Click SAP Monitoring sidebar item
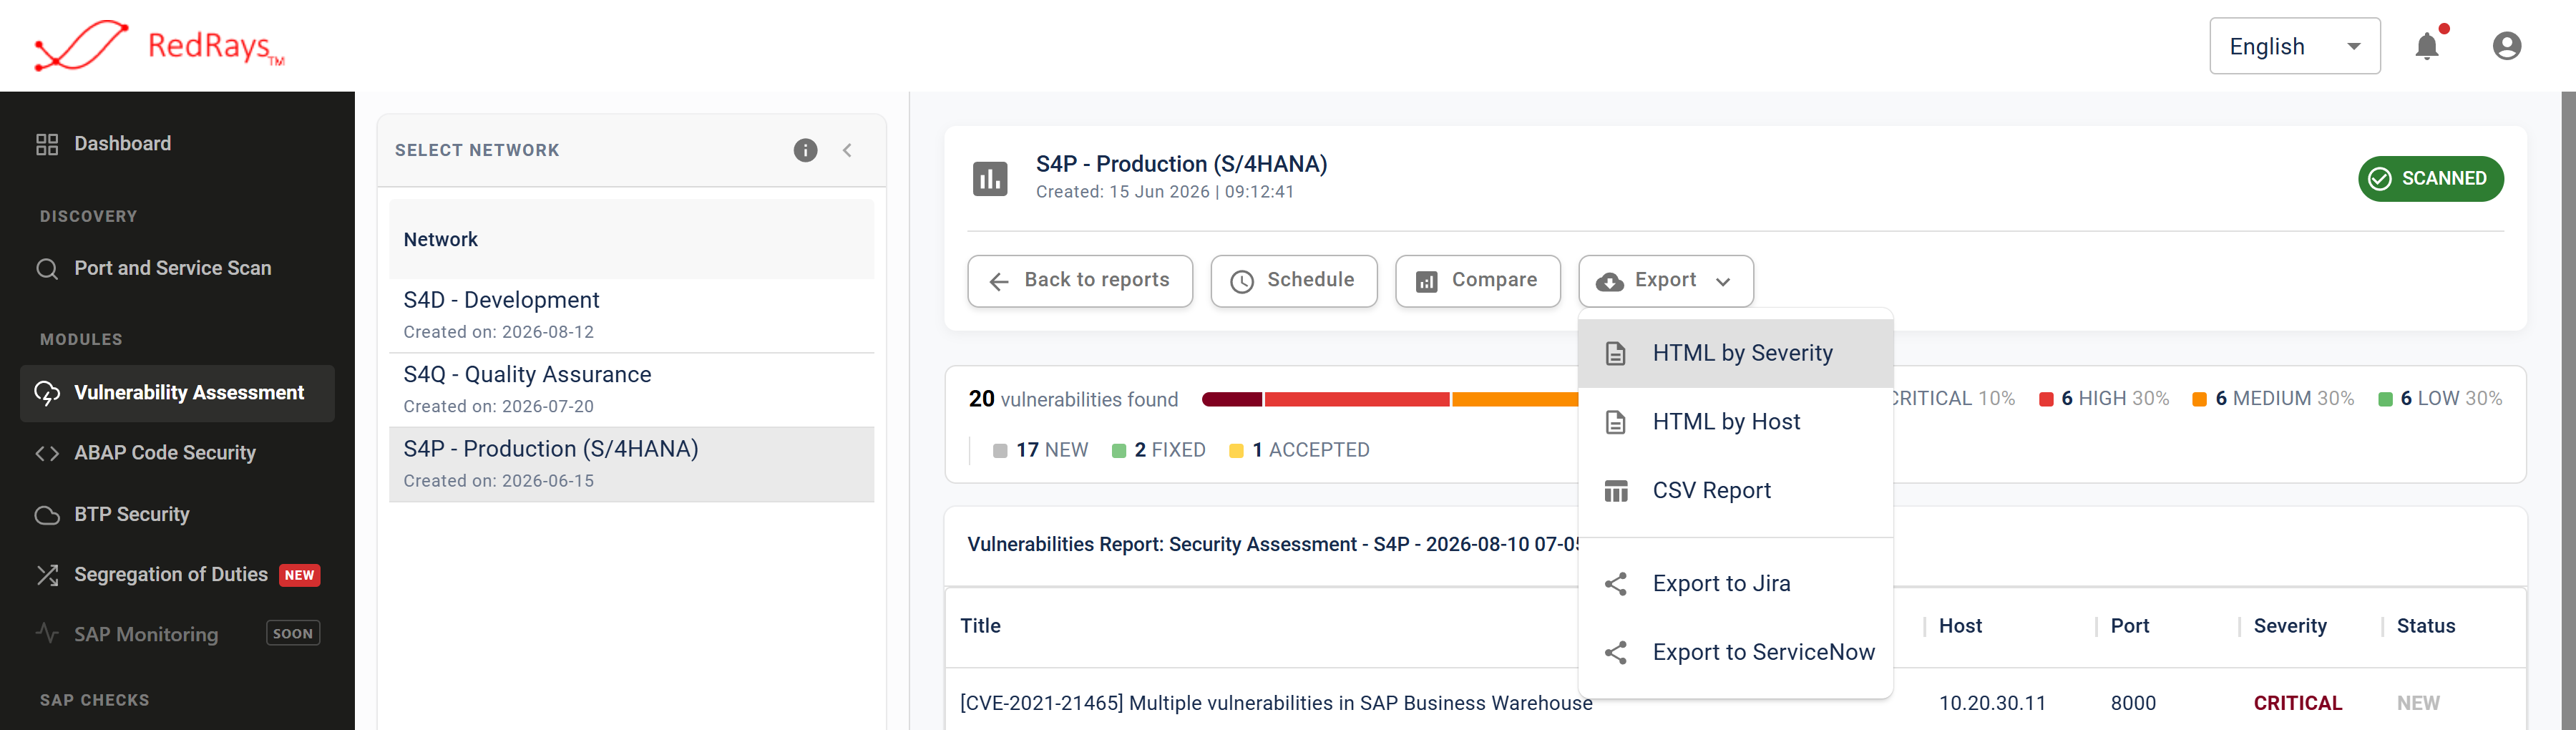Viewport: 2576px width, 730px height. (x=177, y=634)
